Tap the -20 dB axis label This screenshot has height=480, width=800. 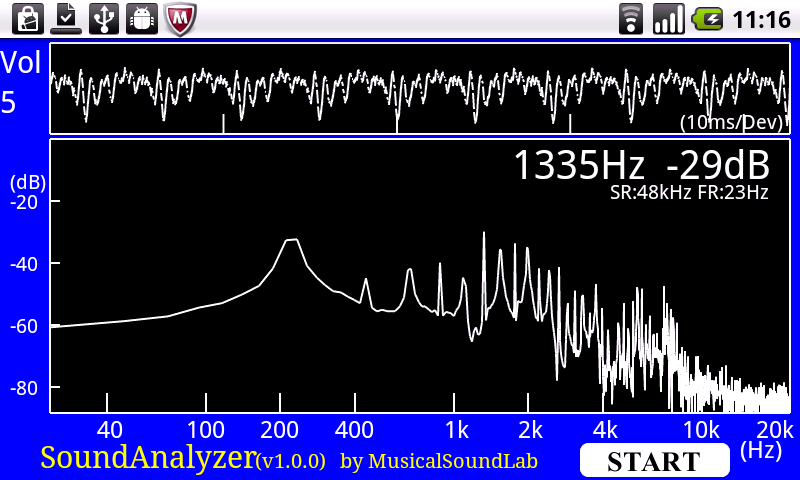(24, 203)
